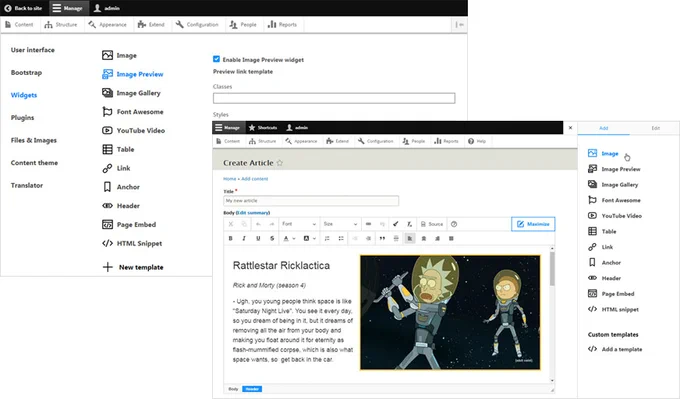Click Add a template under Custom templates
This screenshot has width=680, height=399.
615,349
